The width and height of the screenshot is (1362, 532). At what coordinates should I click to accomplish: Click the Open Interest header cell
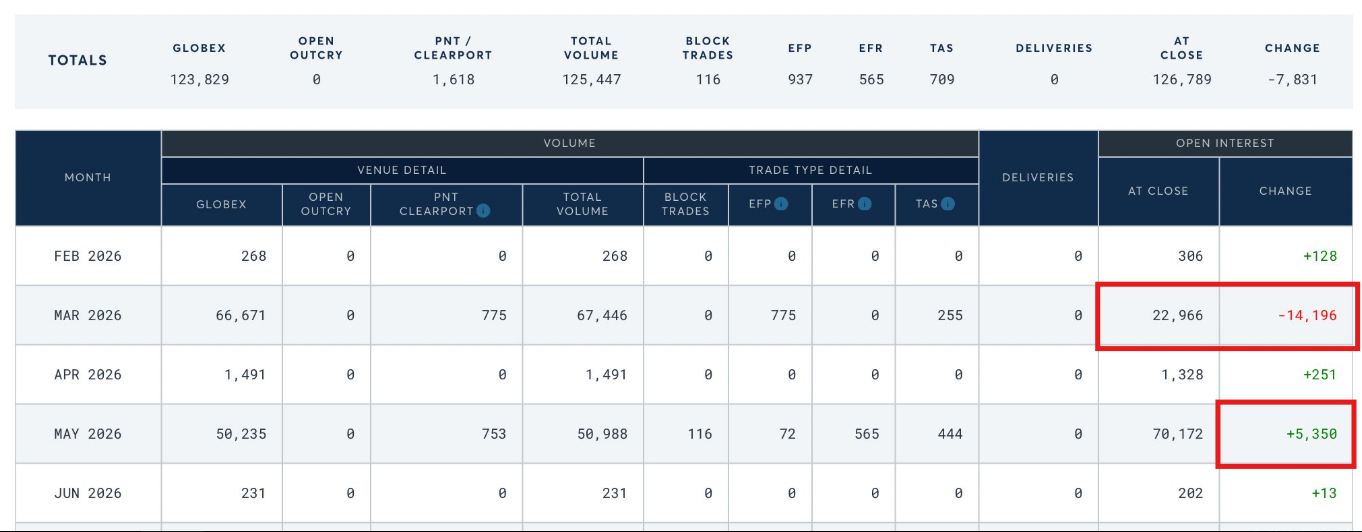pos(1225,143)
